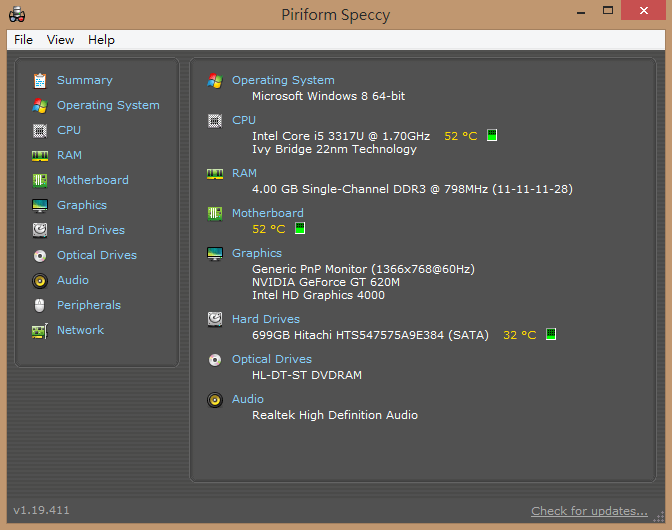Image resolution: width=672 pixels, height=530 pixels.
Task: Click the Microsoft Windows 8 64-bit text
Action: [328, 96]
